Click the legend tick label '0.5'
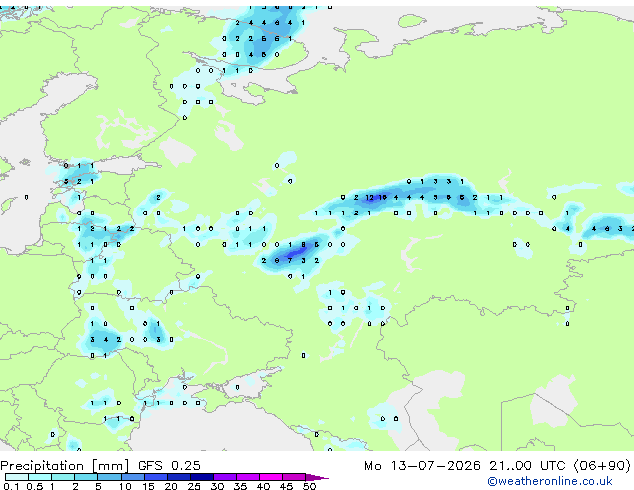The width and height of the screenshot is (634, 490). click(35, 486)
